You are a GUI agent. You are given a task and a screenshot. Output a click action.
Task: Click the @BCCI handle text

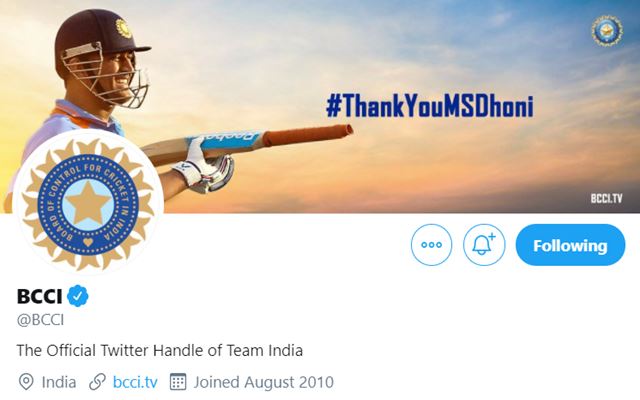pos(40,320)
